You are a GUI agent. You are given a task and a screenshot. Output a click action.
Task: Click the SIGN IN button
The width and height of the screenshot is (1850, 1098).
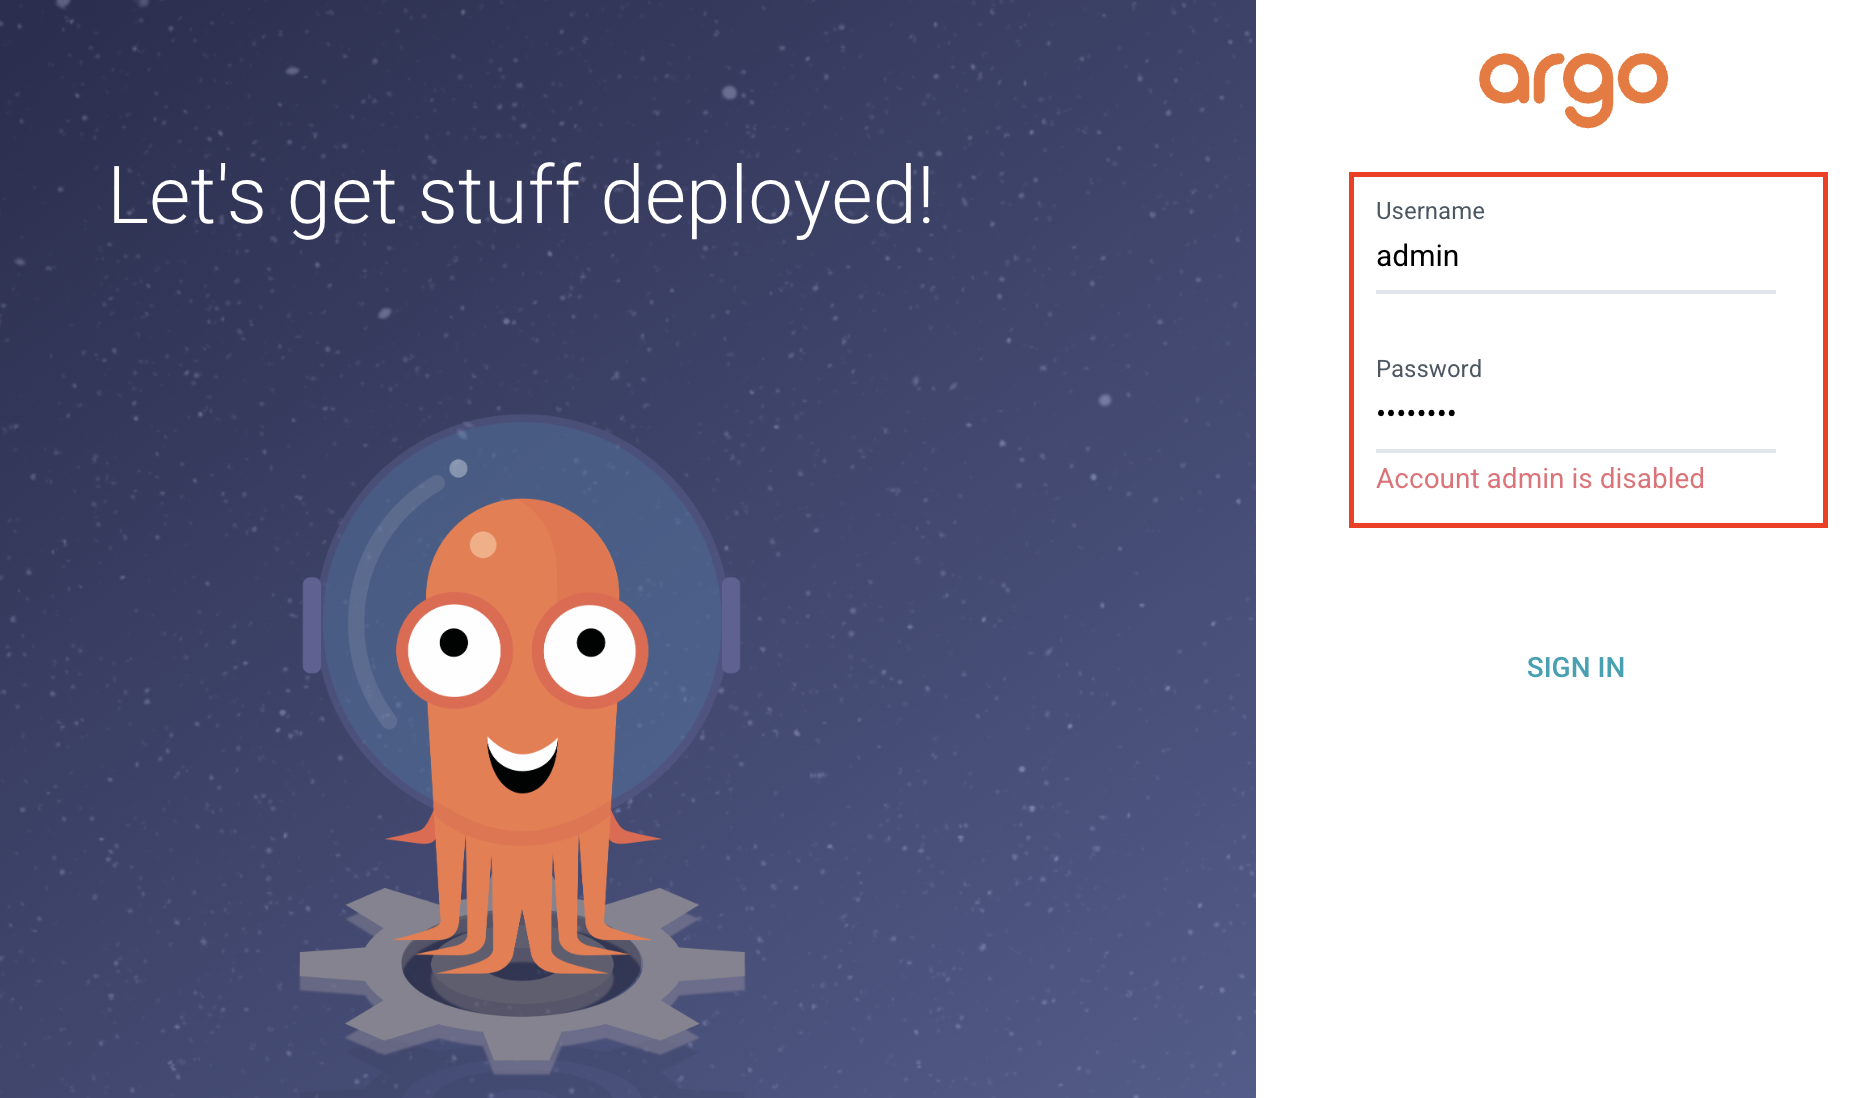point(1575,668)
